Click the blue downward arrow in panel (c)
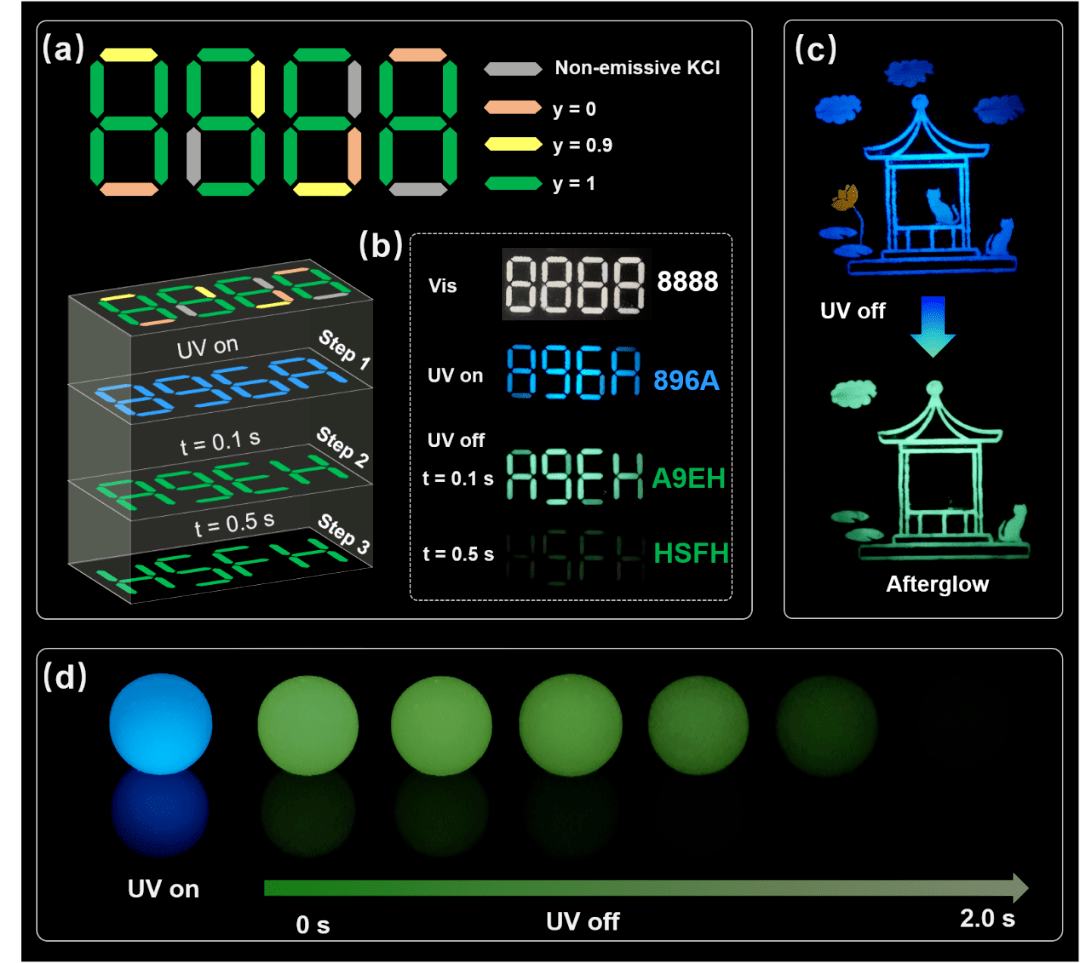This screenshot has width=1080, height=963. click(931, 329)
